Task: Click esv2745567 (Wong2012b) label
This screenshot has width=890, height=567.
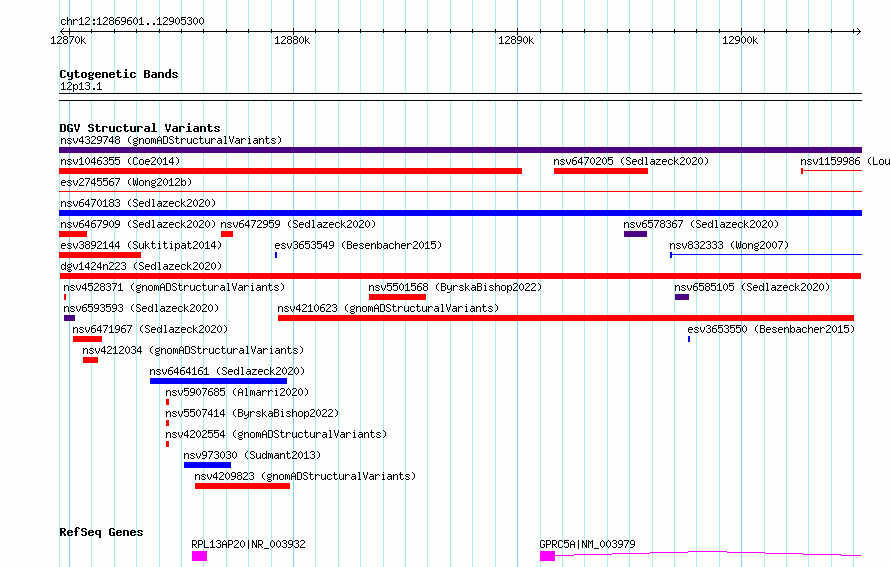Action: coord(126,182)
